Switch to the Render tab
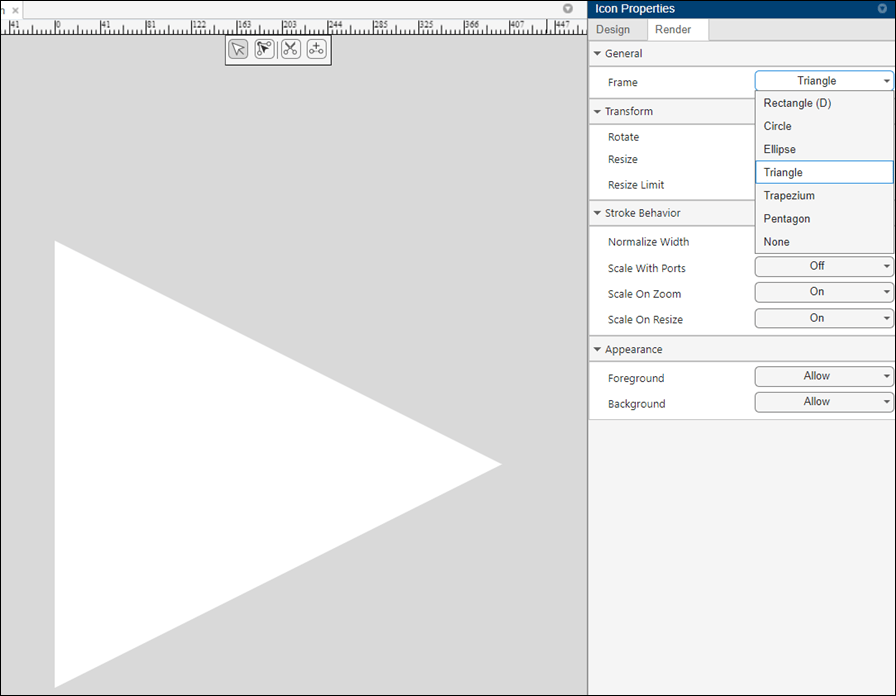Viewport: 896px width, 696px height. tap(673, 29)
